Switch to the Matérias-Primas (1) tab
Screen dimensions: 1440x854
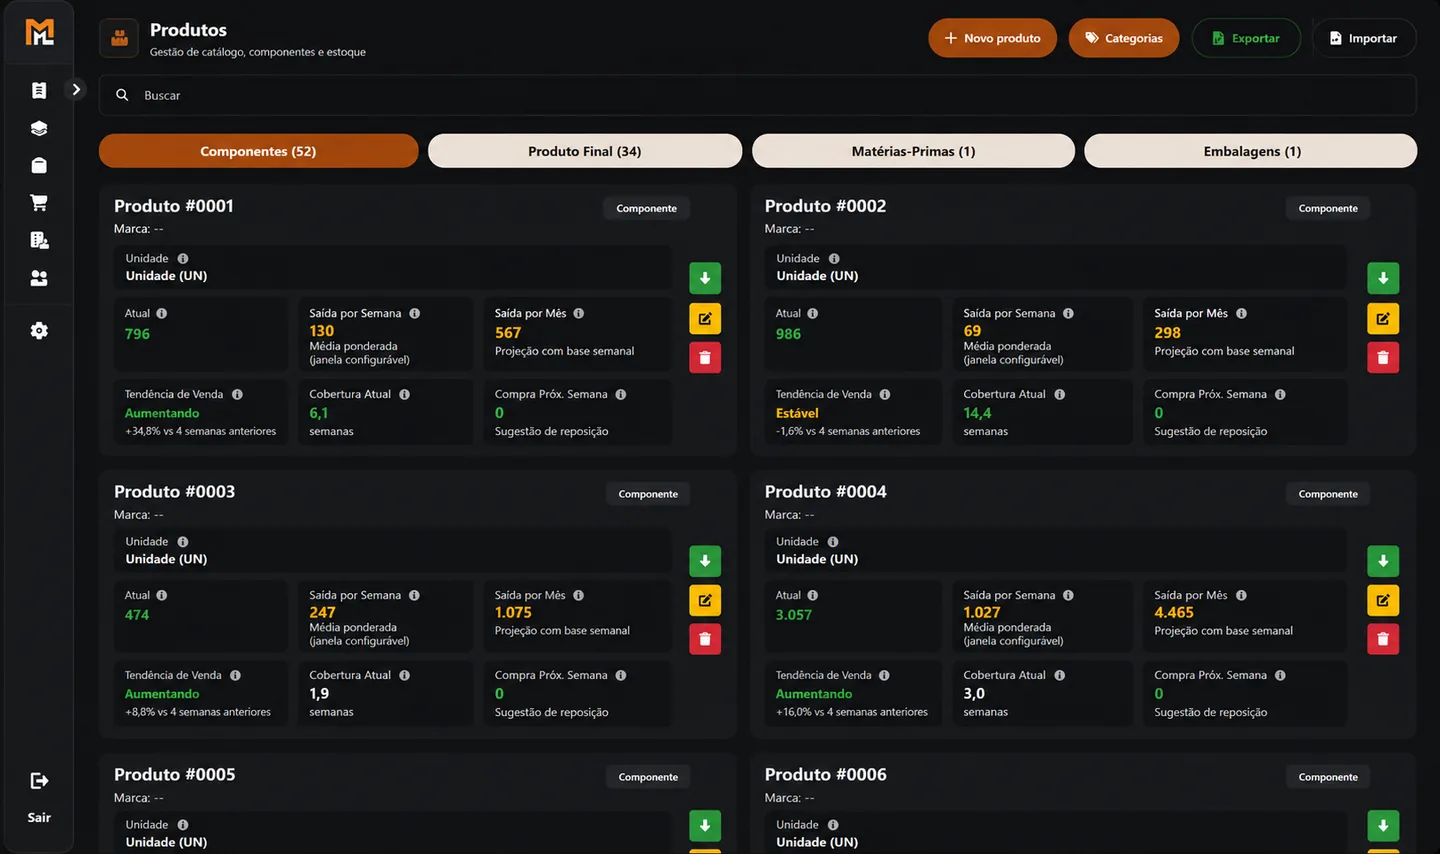[x=913, y=151]
